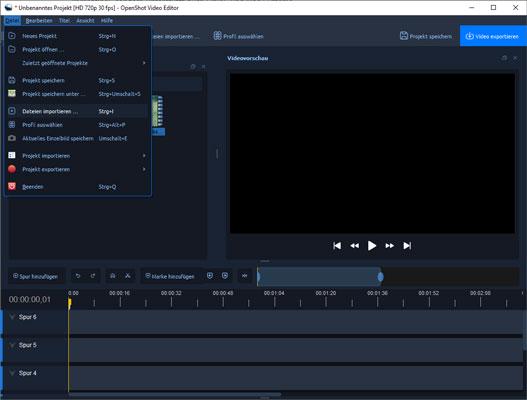Click the Dateien importieren menu icon
527x400 pixels.
click(x=12, y=111)
